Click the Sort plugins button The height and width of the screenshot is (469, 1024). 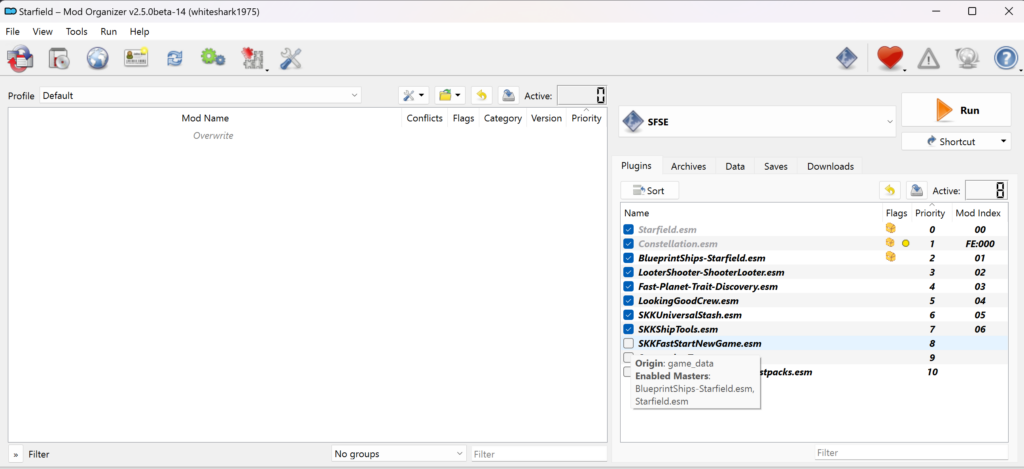650,191
